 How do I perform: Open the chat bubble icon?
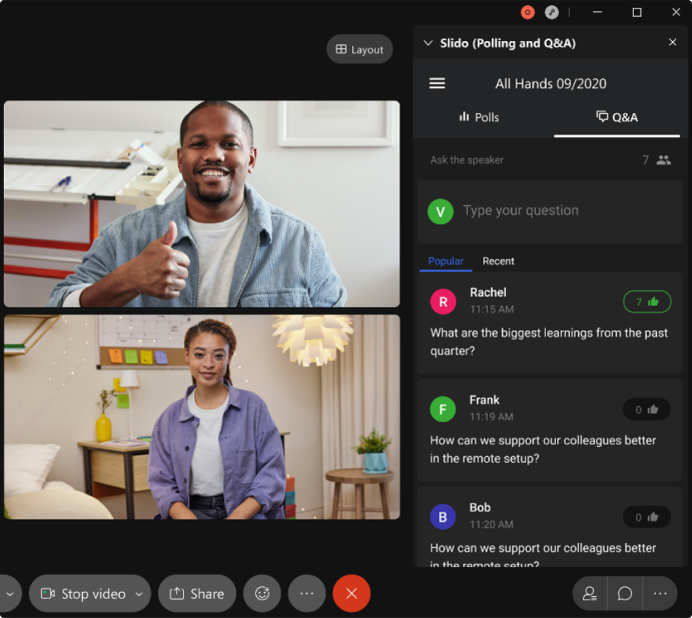(625, 593)
